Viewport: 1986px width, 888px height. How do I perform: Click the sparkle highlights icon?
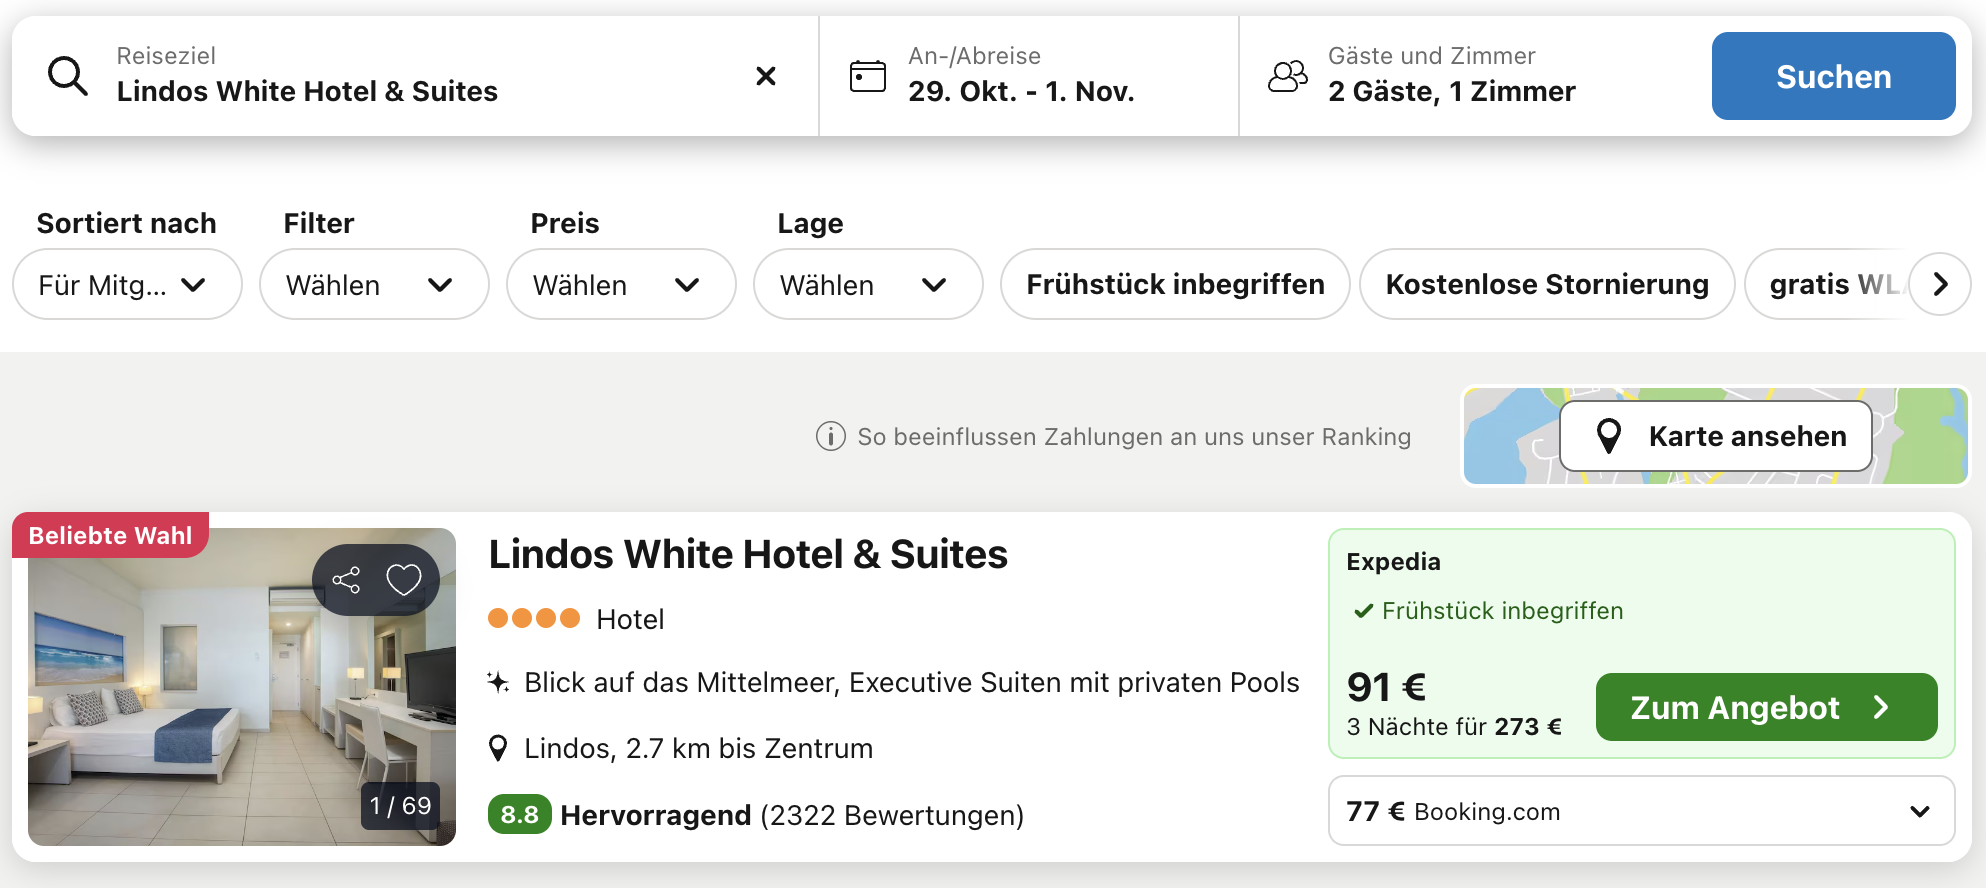pyautogui.click(x=498, y=683)
